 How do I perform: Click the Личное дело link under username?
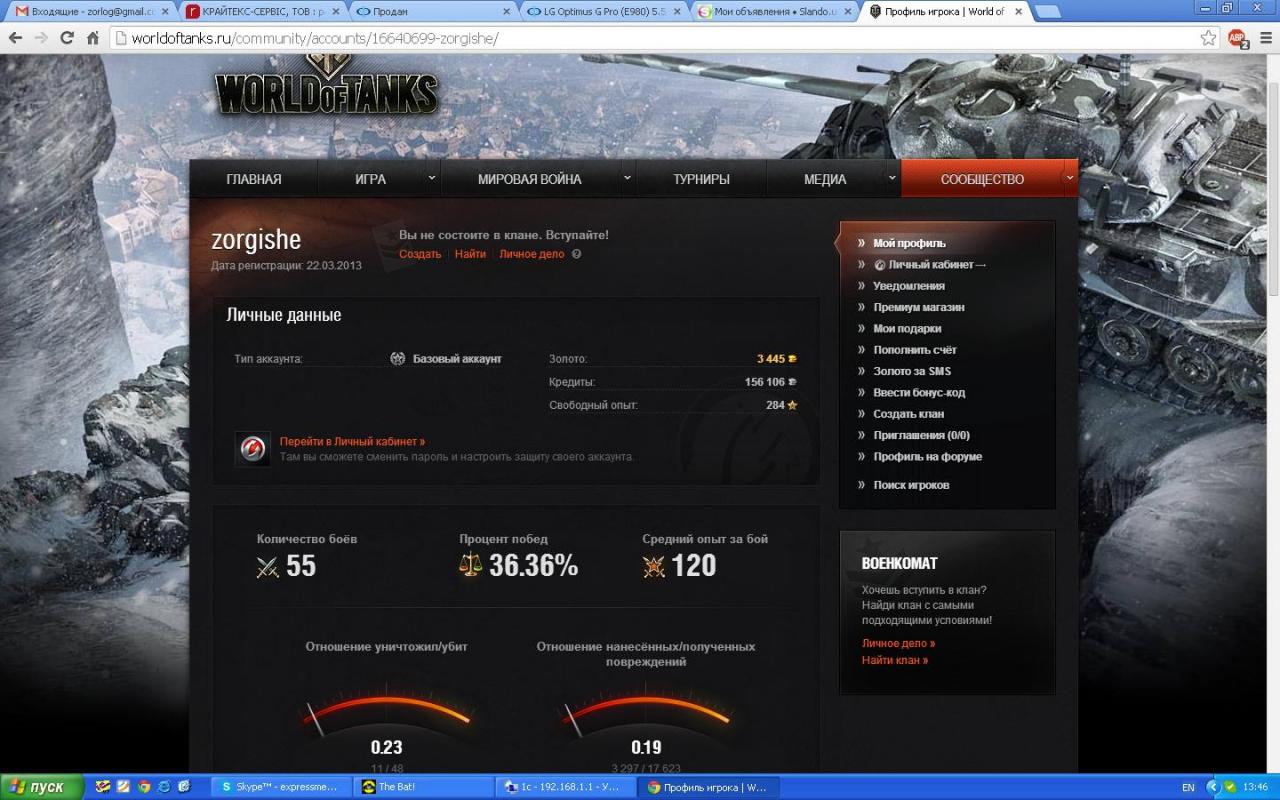532,254
